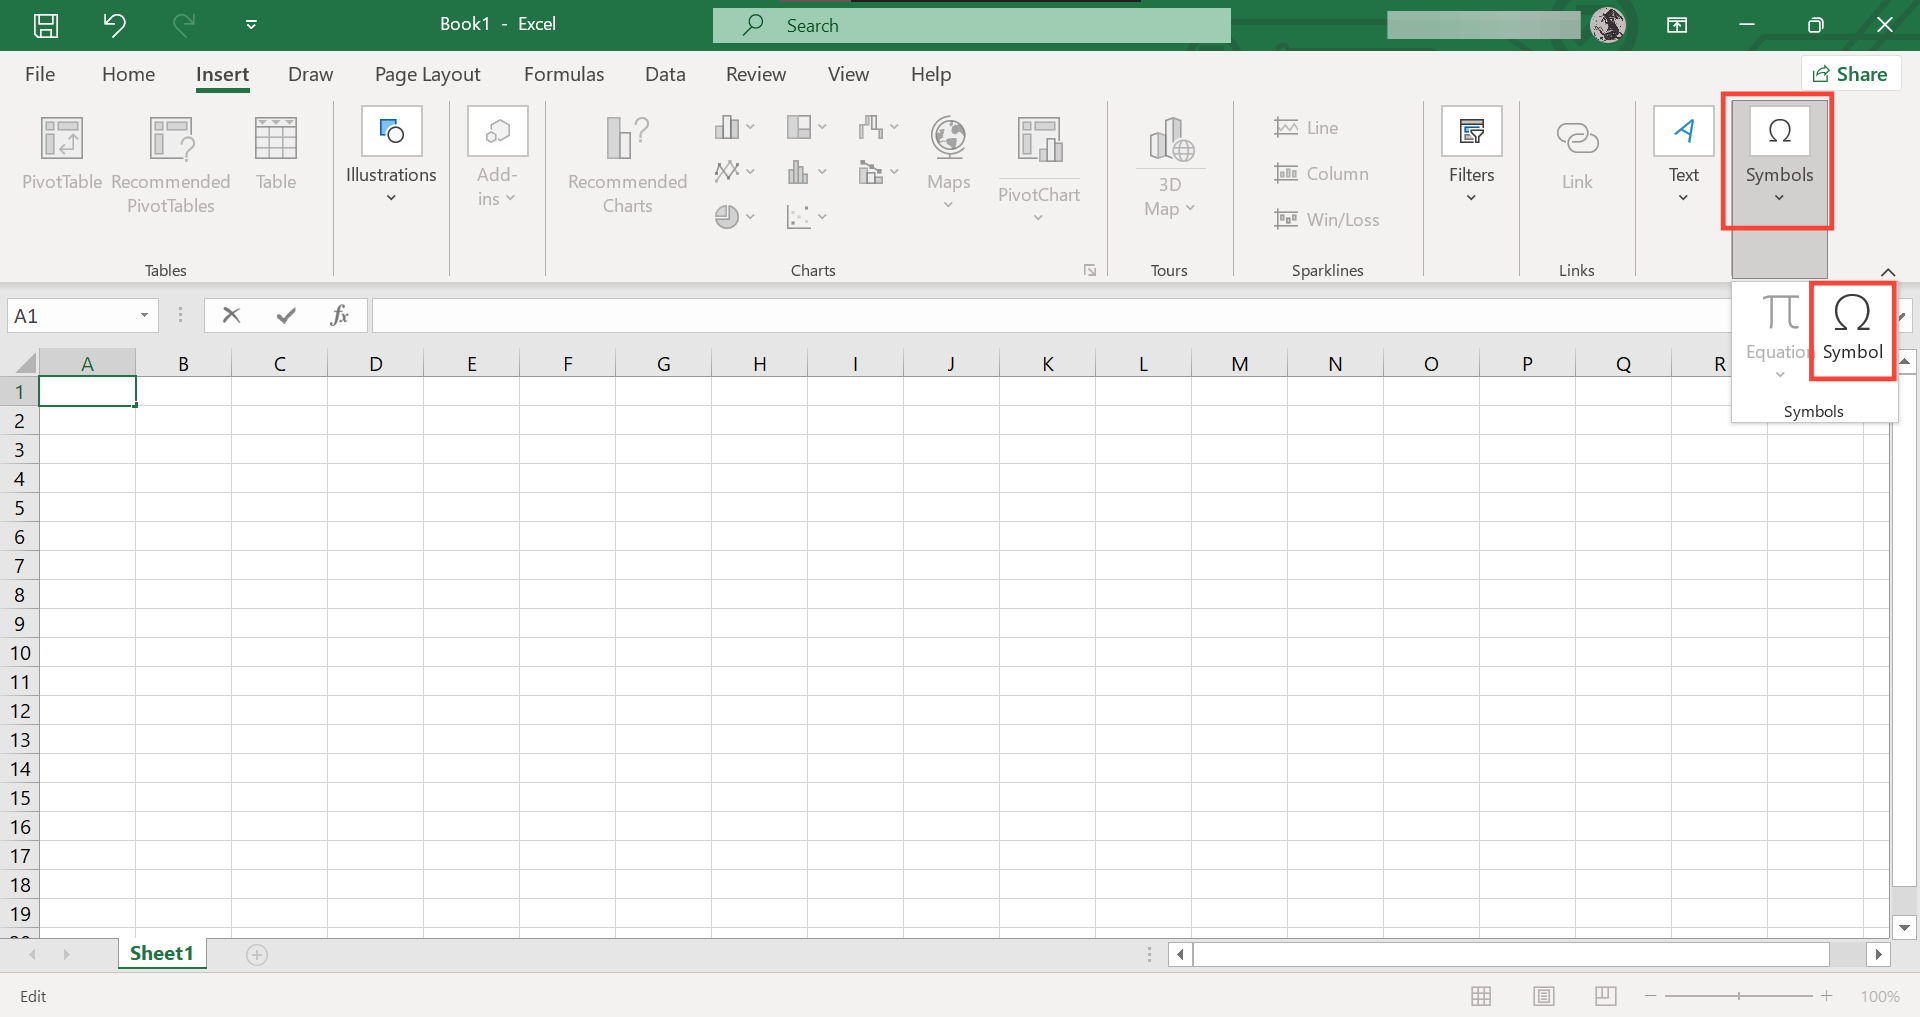Viewport: 1920px width, 1017px height.
Task: Increase zoom using the zoom slider
Action: pyautogui.click(x=1827, y=995)
